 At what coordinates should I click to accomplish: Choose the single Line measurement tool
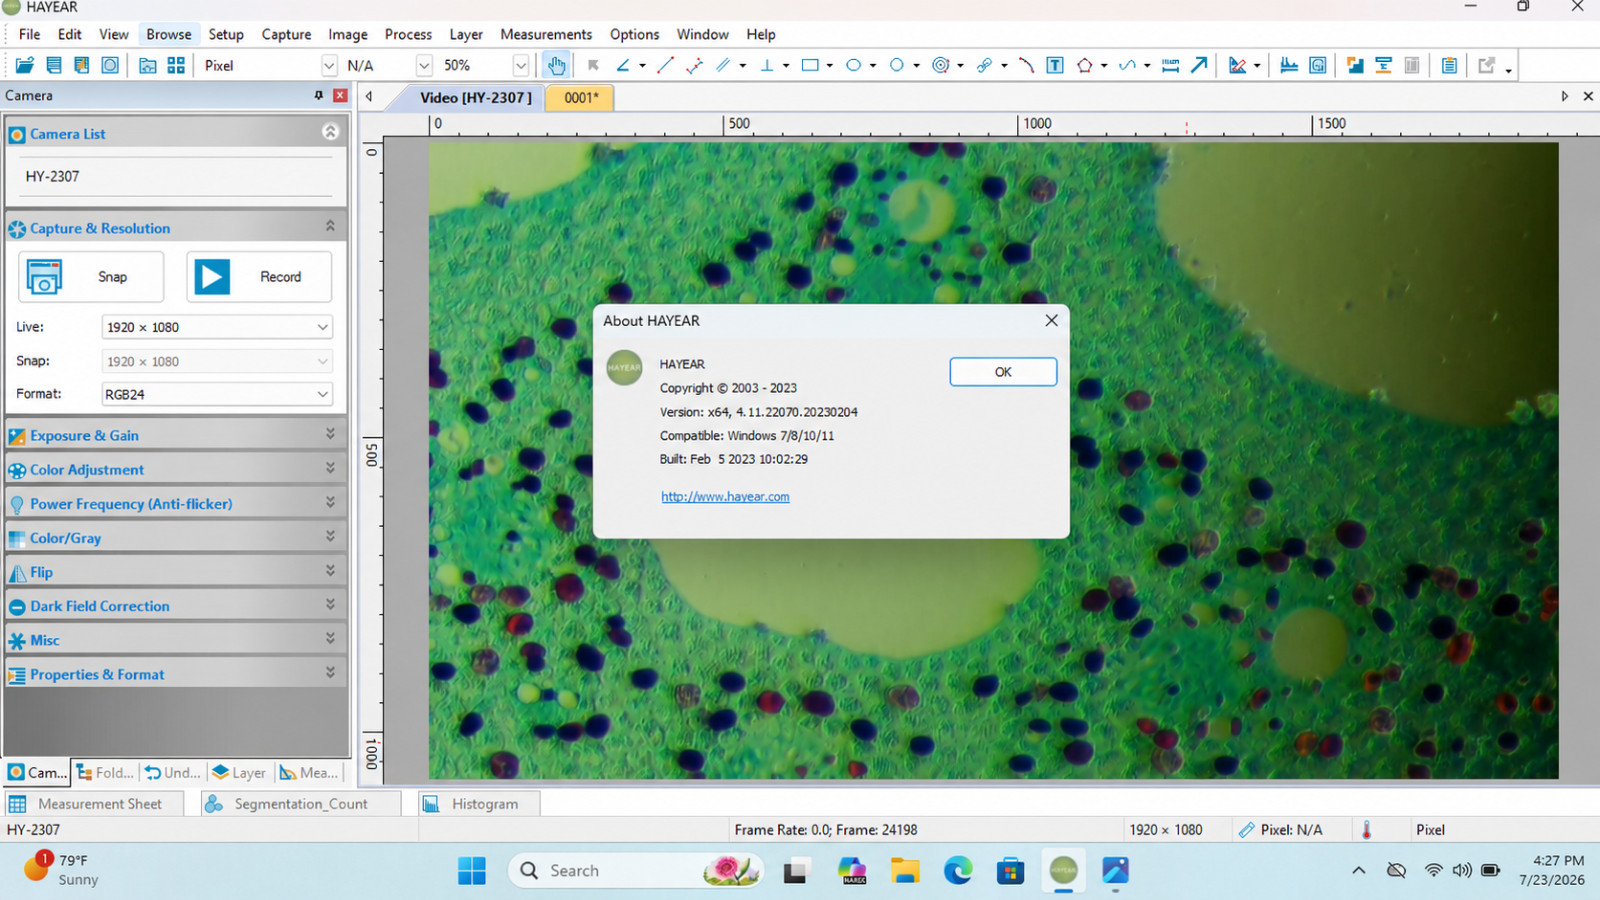click(x=666, y=65)
